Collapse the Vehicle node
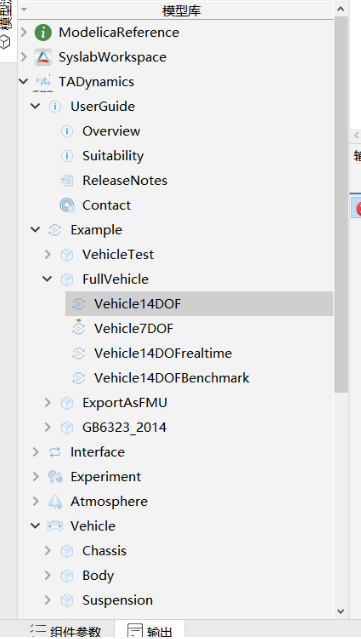361x639 pixels. click(x=36, y=526)
